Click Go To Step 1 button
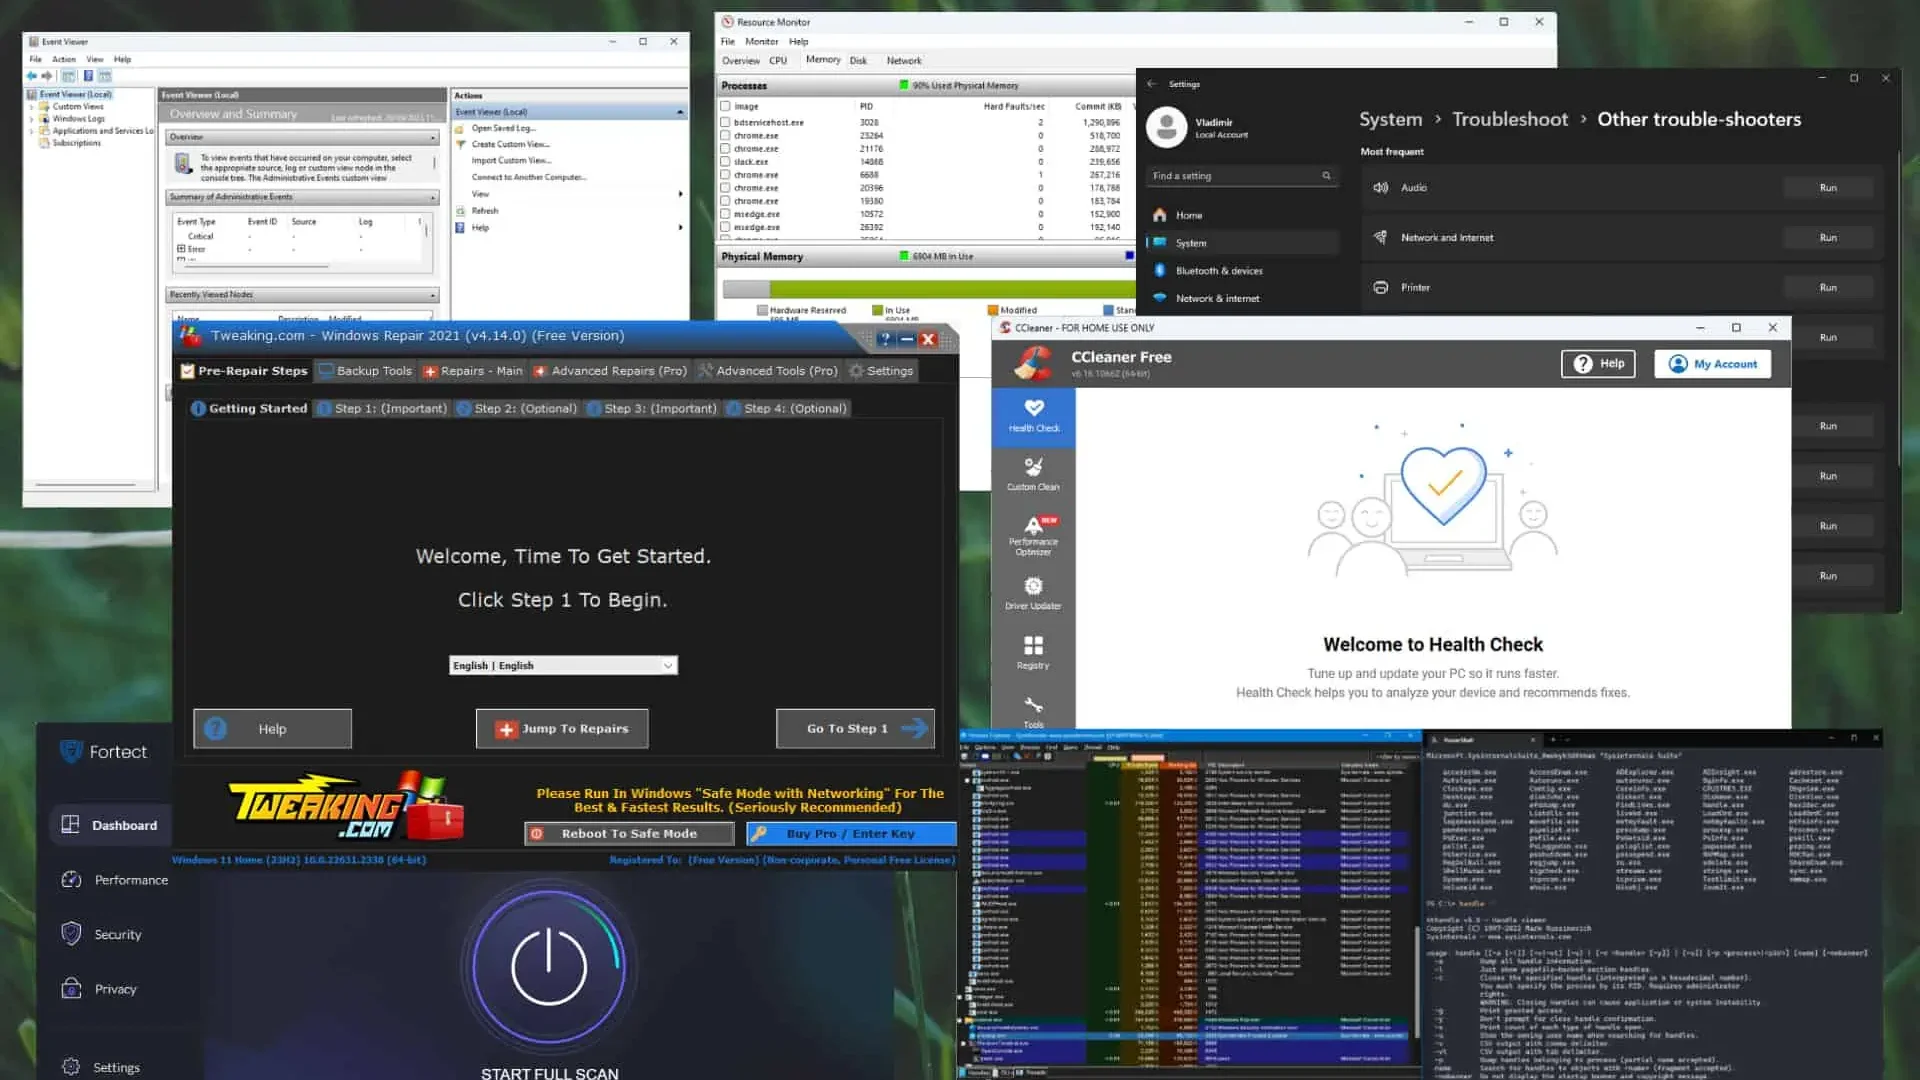Viewport: 1920px width, 1080px height. coord(855,729)
